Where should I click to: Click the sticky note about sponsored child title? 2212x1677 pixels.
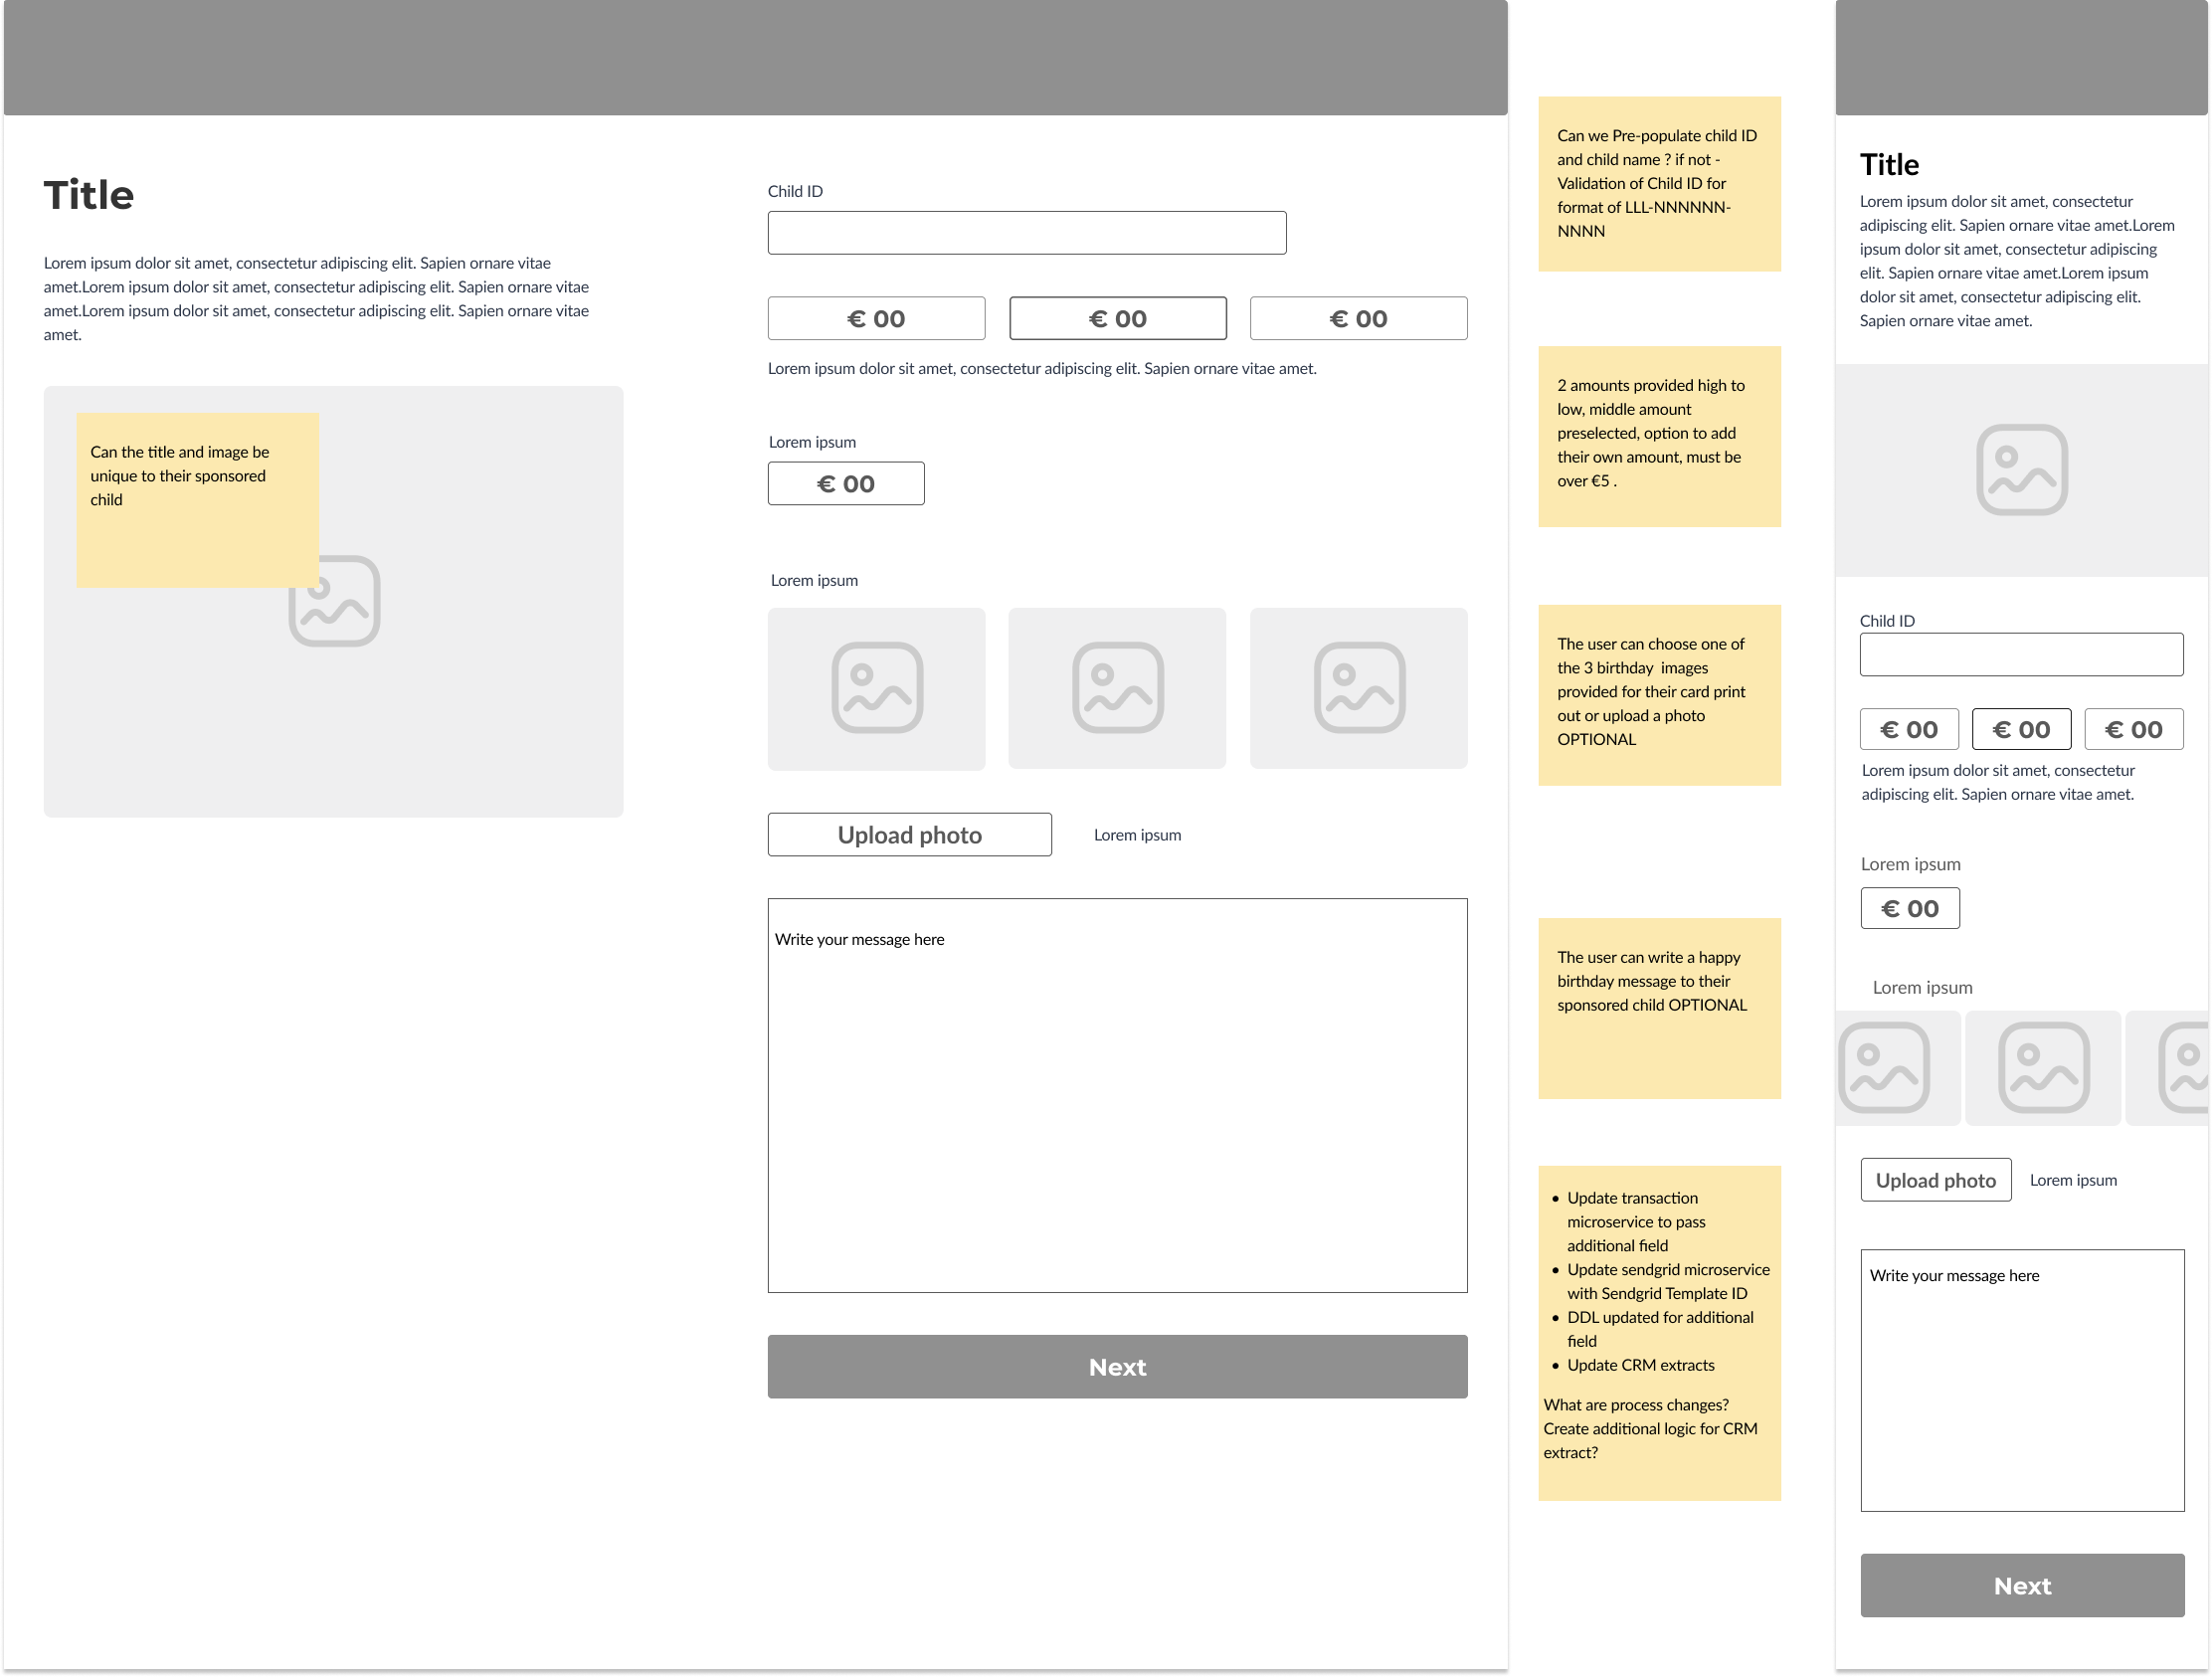tap(197, 500)
